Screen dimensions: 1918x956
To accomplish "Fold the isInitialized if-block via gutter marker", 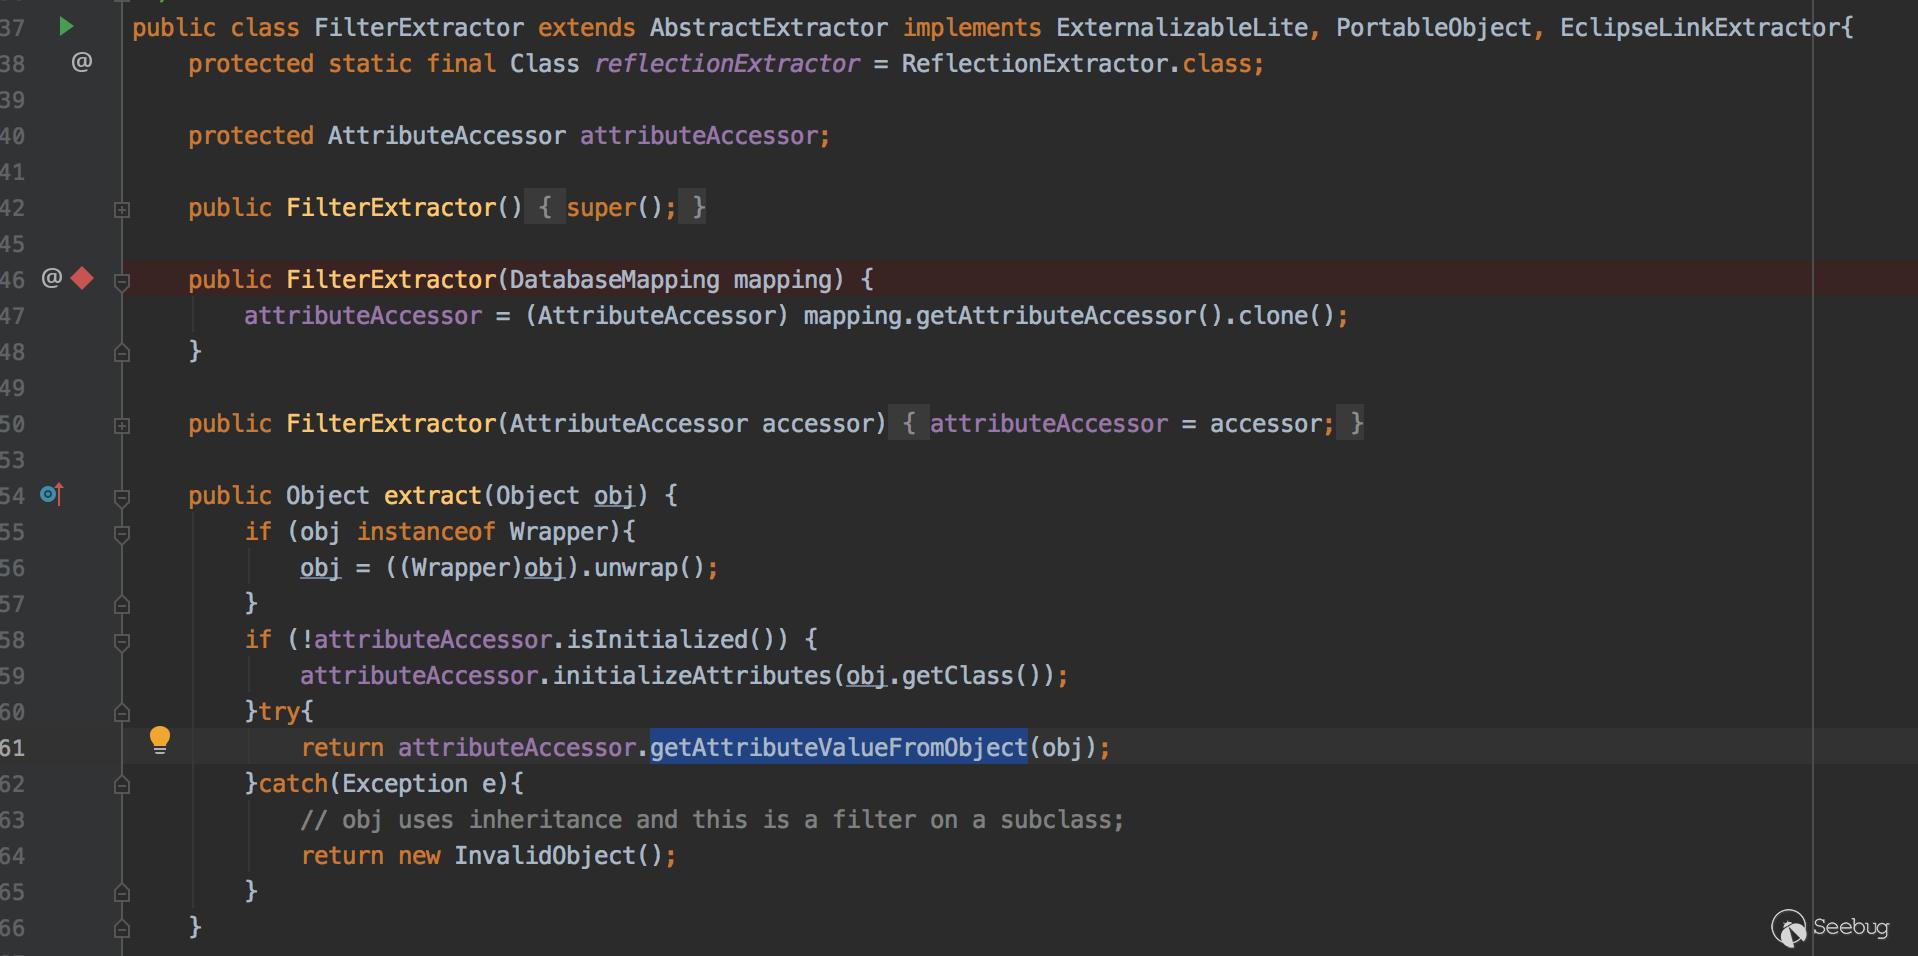I will coord(122,642).
